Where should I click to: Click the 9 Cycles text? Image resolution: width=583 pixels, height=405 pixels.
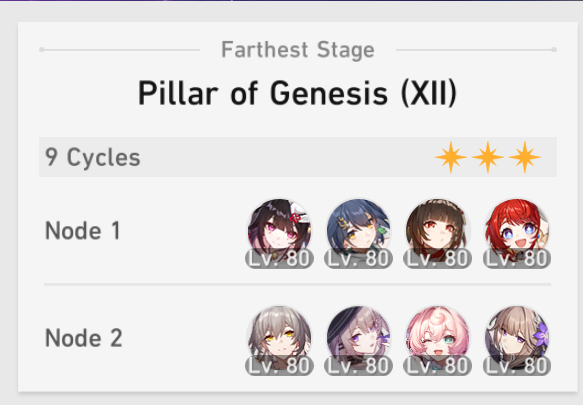click(x=93, y=157)
